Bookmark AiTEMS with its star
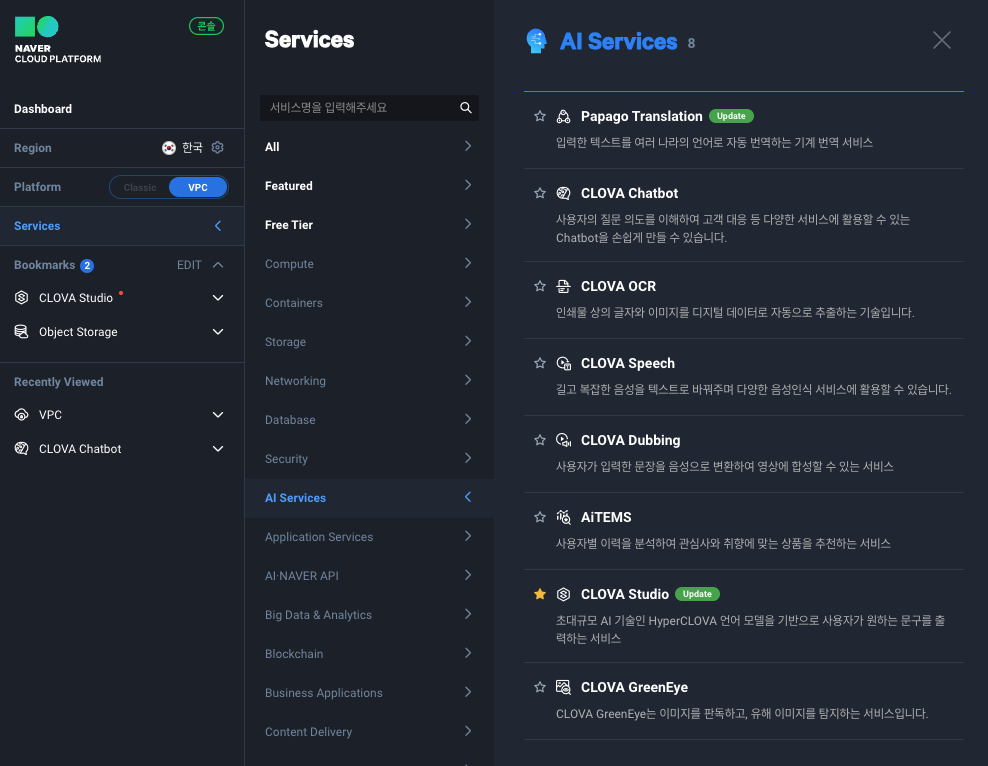988x766 pixels. tap(540, 517)
